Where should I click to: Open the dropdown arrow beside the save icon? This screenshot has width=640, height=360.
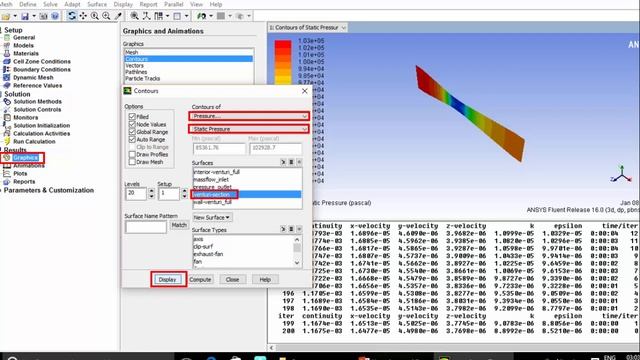pos(34,16)
